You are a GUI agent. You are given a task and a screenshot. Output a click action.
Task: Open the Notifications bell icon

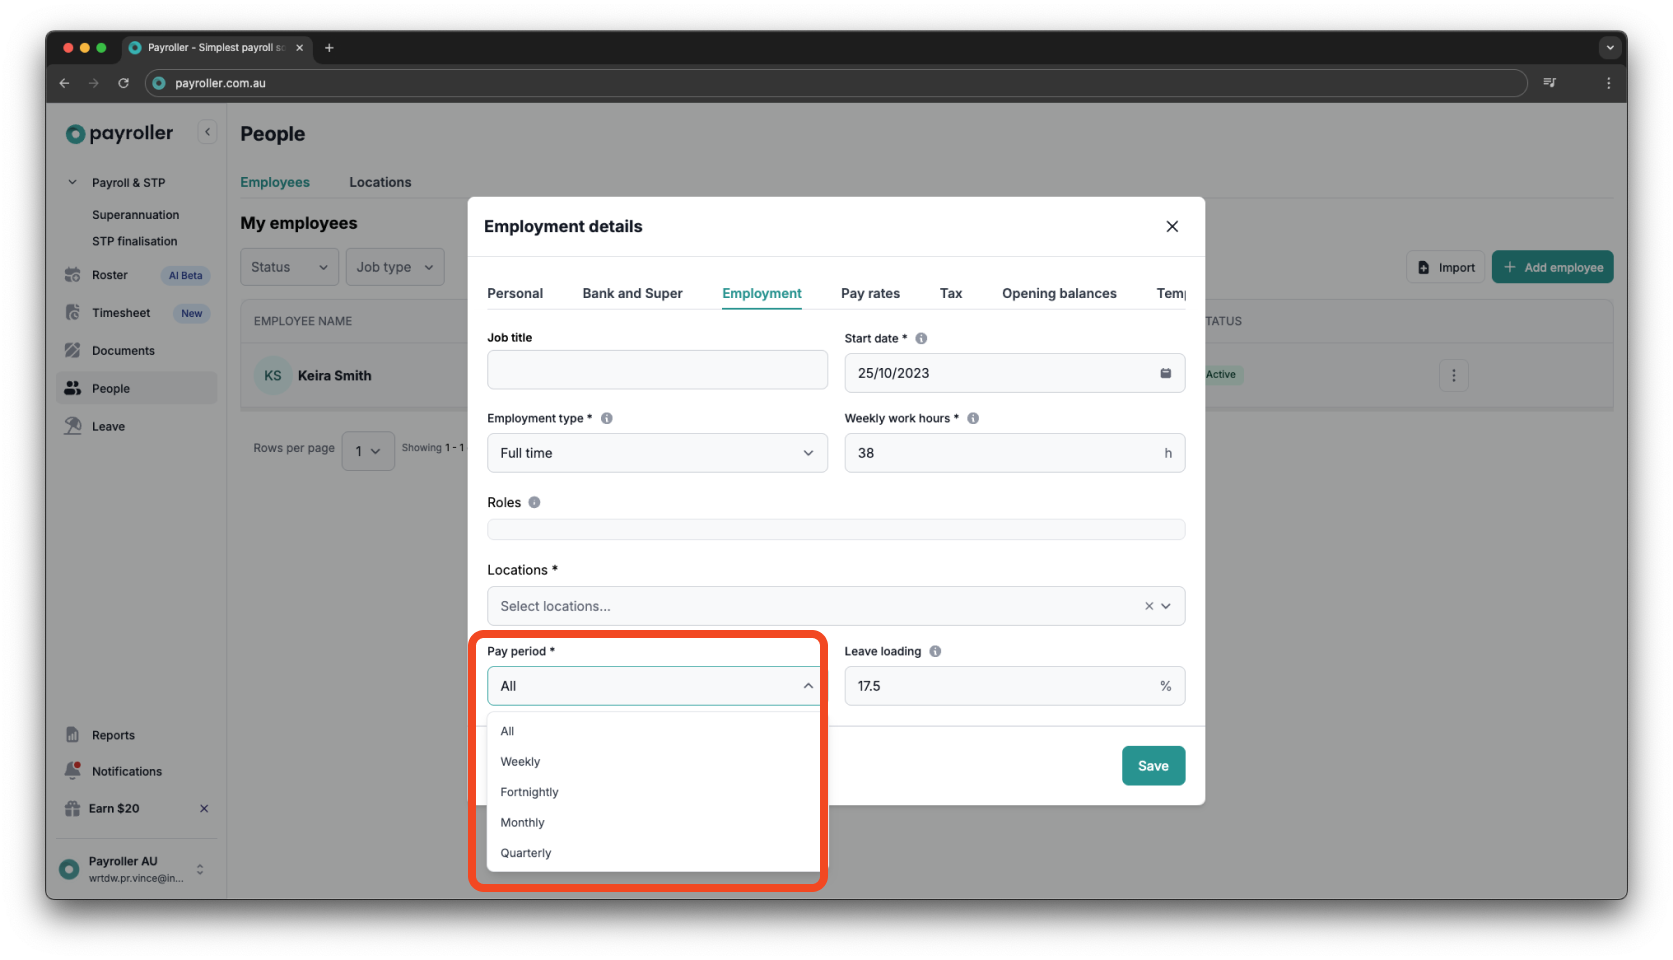click(73, 770)
